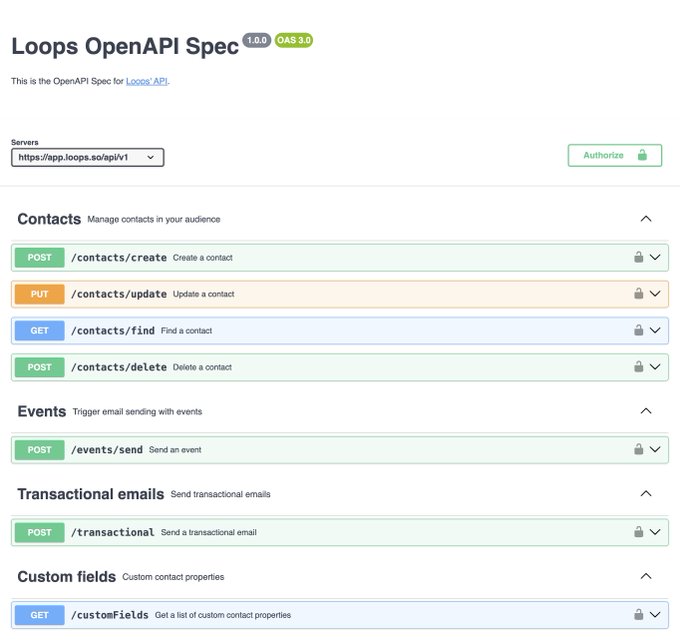Click 'Trigger email sending with events' text
This screenshot has width=680, height=644.
pos(137,412)
